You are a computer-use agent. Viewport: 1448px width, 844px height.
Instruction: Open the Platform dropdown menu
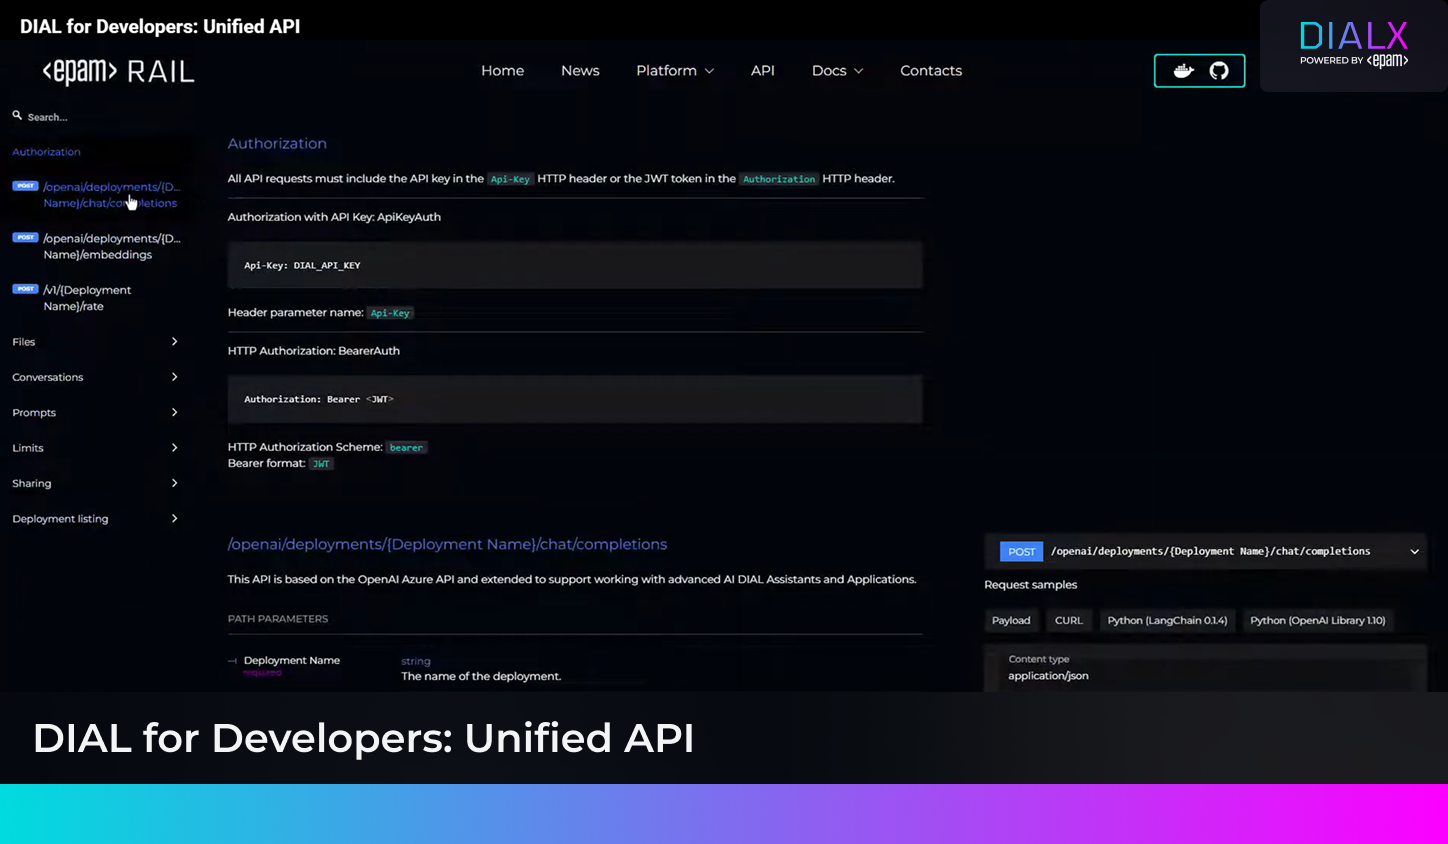(675, 71)
